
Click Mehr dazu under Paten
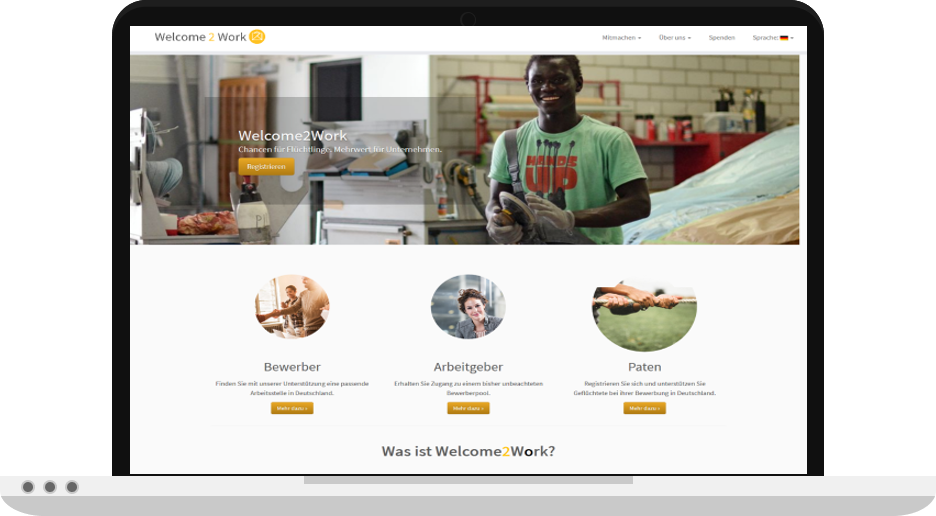pyautogui.click(x=645, y=408)
